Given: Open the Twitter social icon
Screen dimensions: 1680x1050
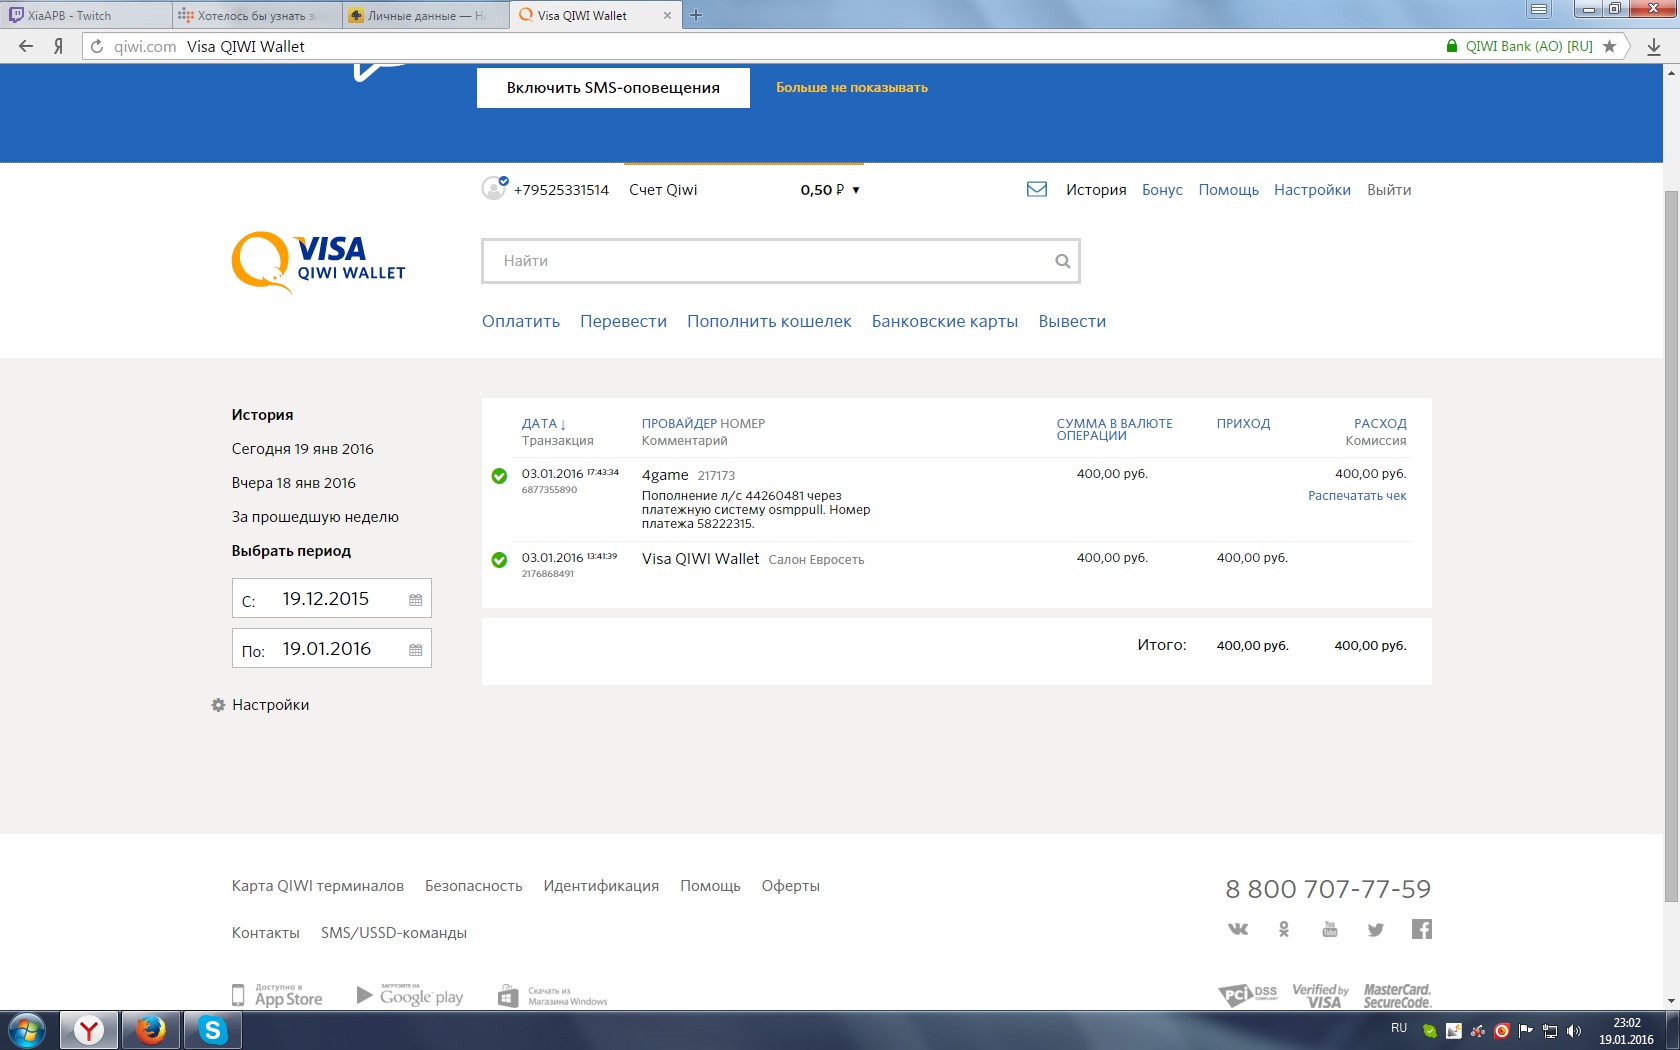Looking at the screenshot, I should coord(1376,929).
